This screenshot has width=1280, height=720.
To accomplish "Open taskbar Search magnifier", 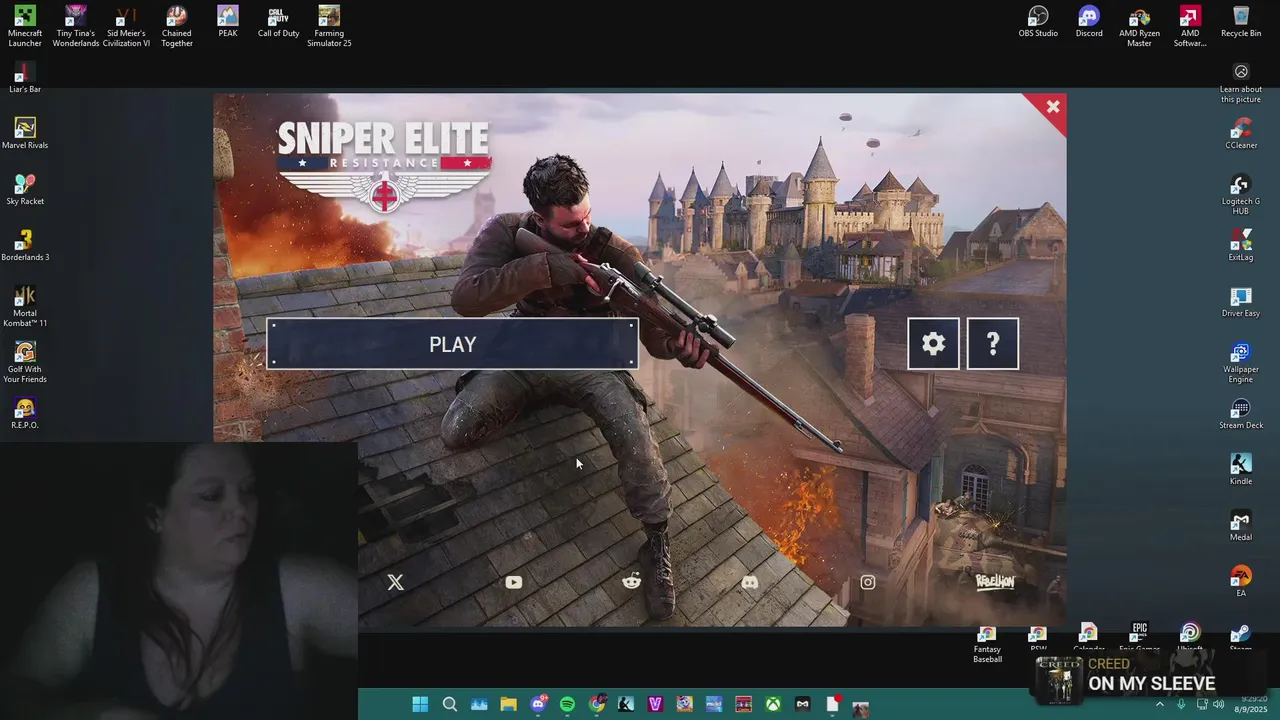I will tap(450, 704).
